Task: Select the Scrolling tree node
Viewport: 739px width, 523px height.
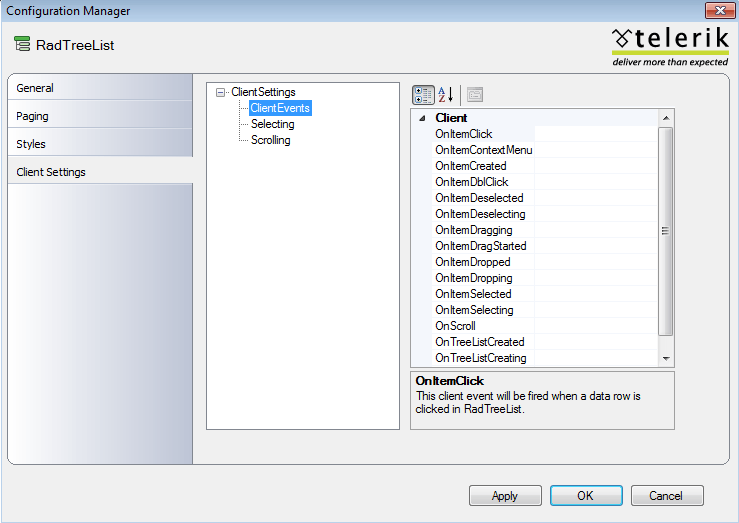Action: pyautogui.click(x=271, y=140)
